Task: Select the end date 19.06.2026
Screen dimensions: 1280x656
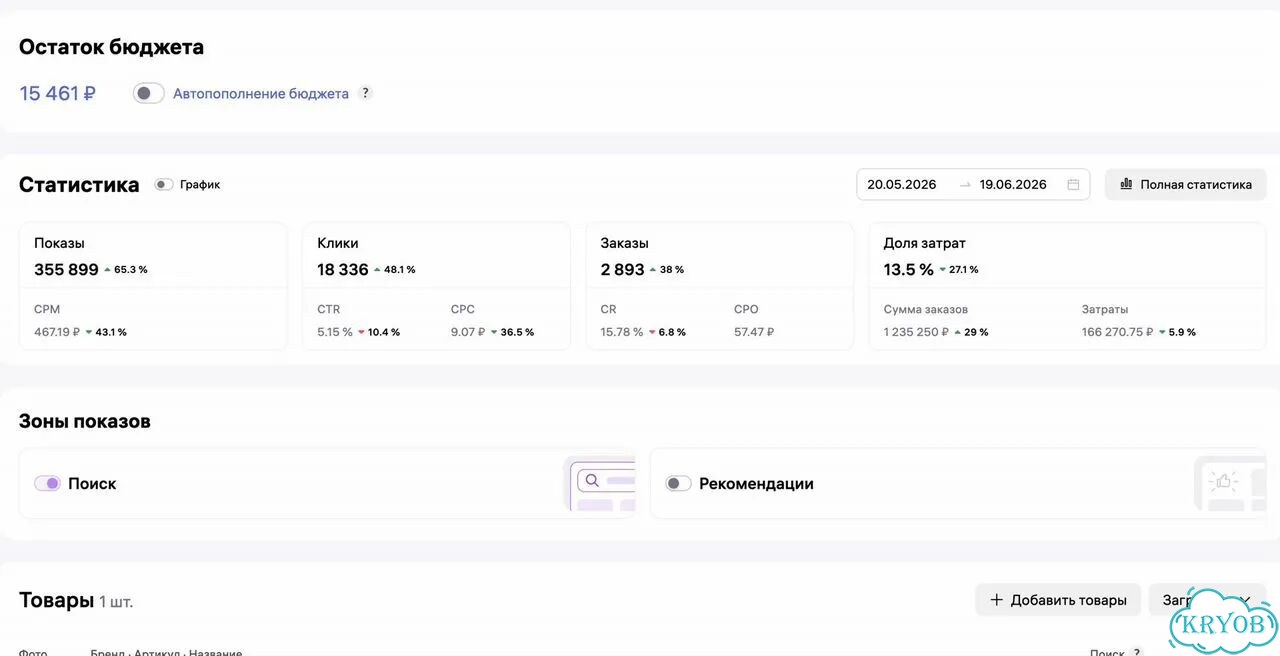Action: 1013,184
